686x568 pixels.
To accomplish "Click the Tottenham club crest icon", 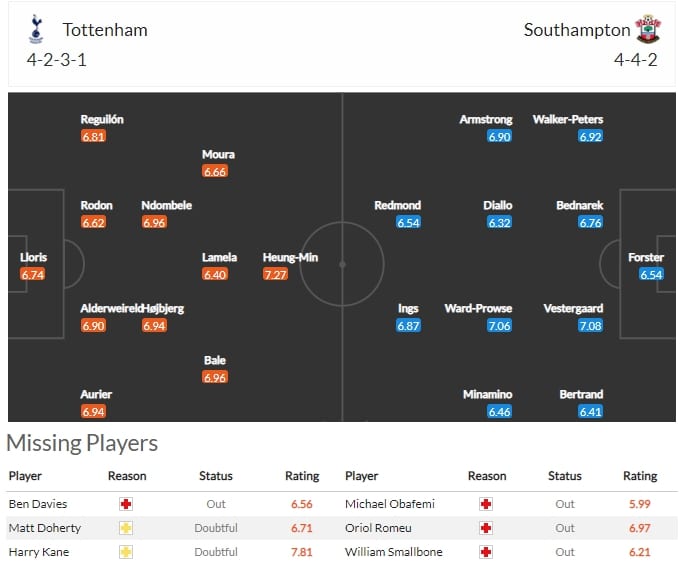I will [36, 29].
